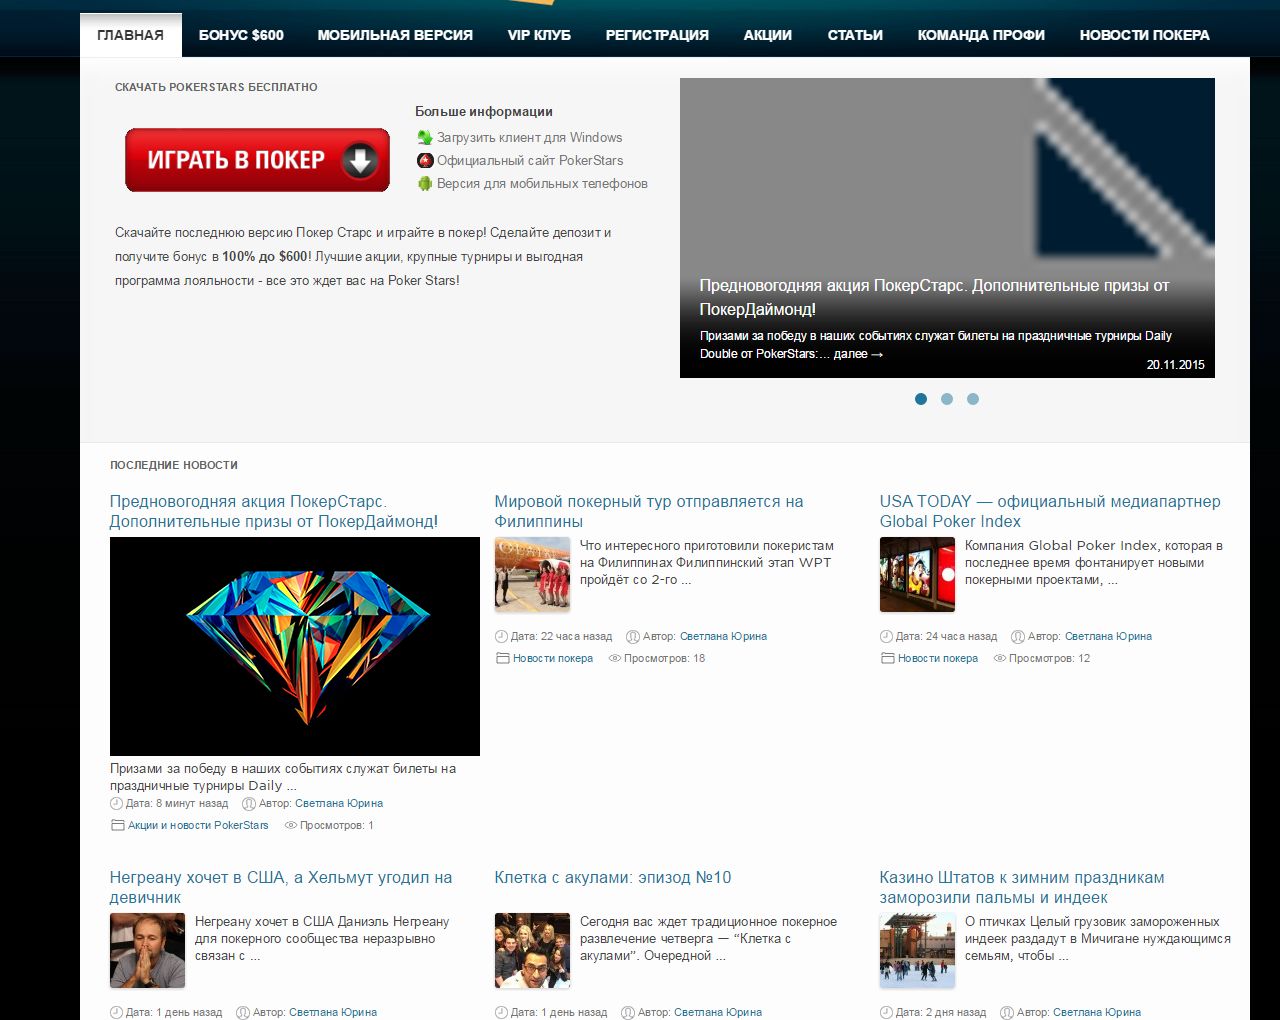Select the first slider pagination dot
This screenshot has height=1020, width=1280.
[921, 399]
